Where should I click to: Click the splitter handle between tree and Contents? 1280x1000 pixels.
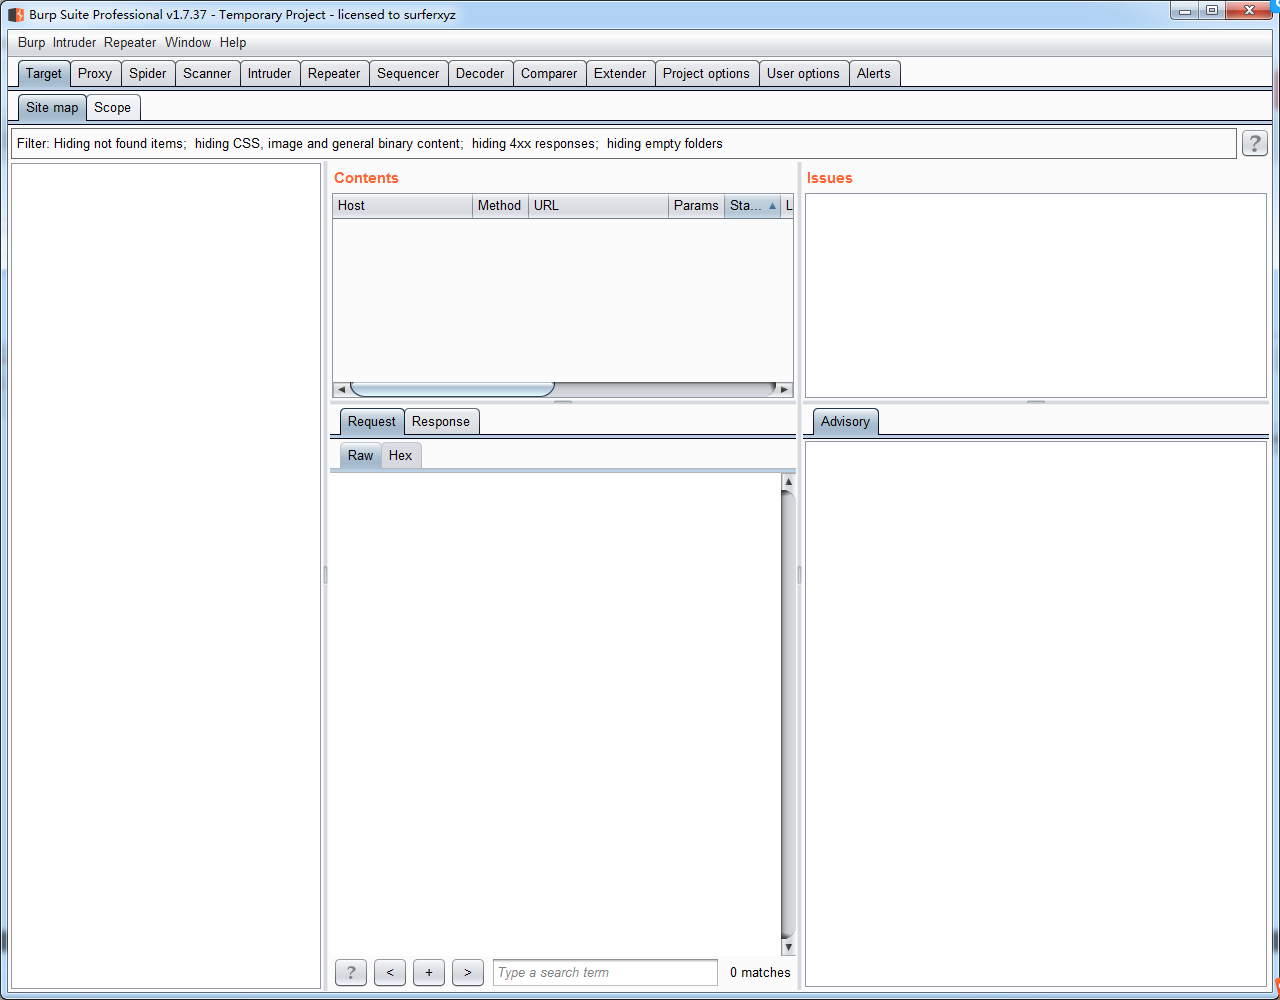(325, 575)
